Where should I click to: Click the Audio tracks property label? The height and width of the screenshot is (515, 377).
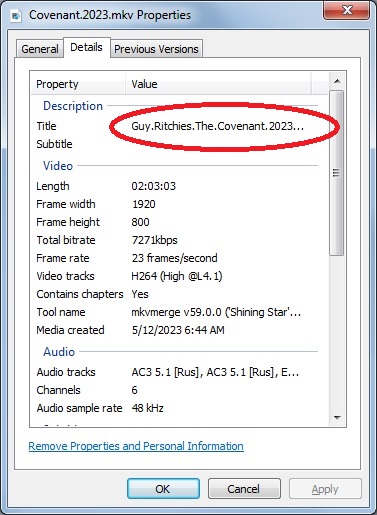pos(66,372)
